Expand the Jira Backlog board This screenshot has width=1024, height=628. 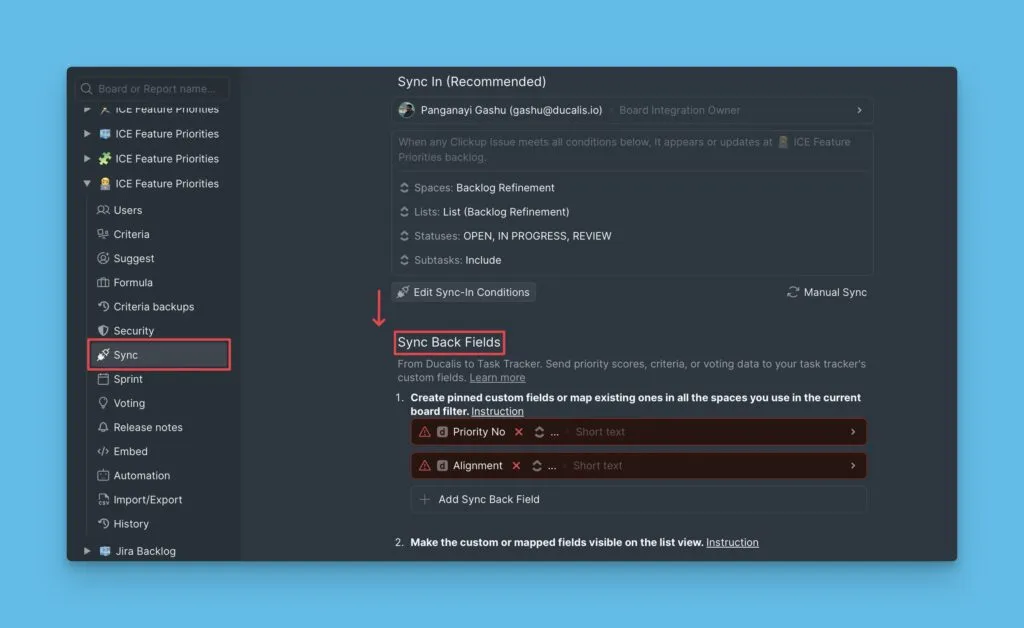pyautogui.click(x=87, y=551)
